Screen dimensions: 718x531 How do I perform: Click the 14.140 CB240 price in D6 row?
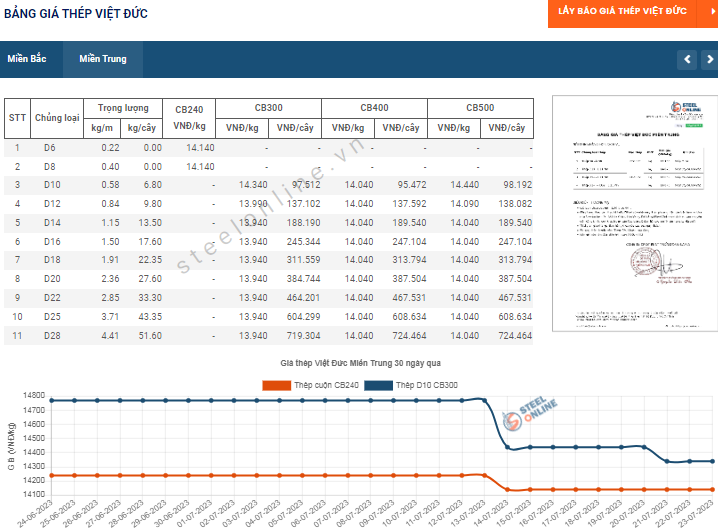tap(200, 148)
